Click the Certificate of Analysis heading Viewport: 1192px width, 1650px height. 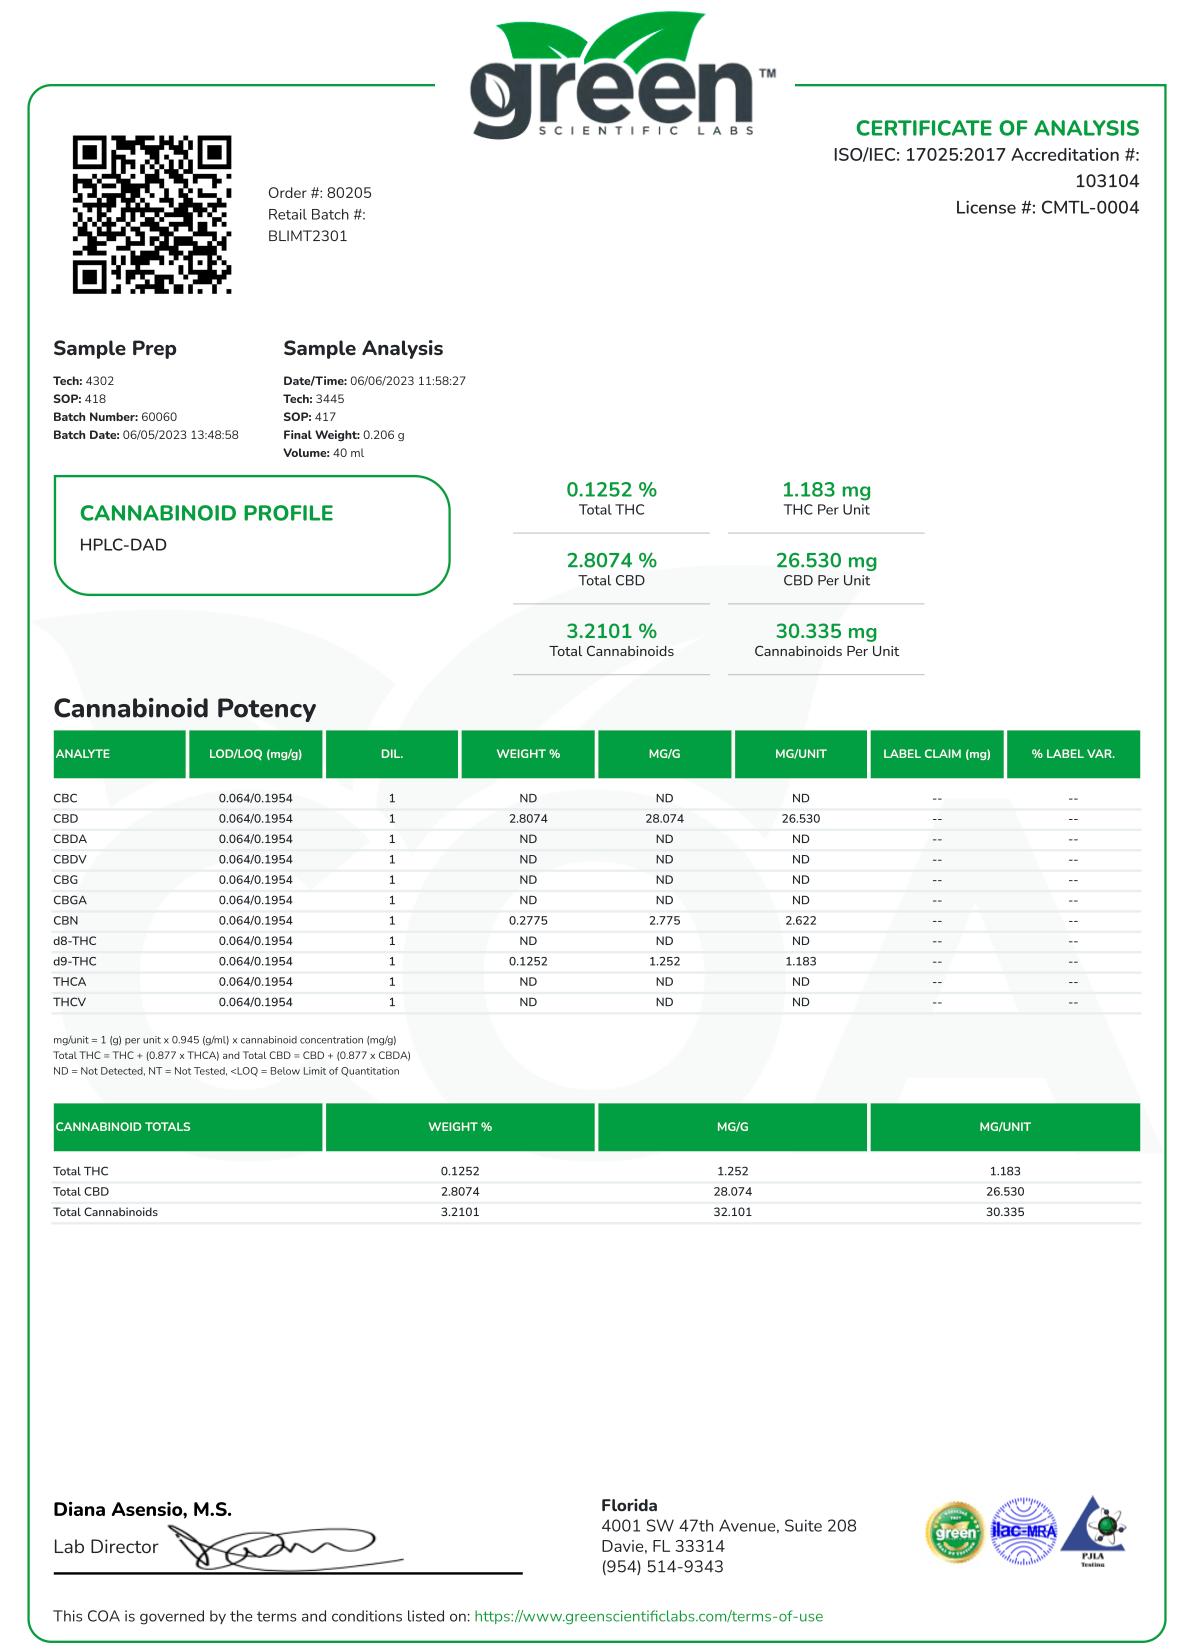[x=997, y=128]
